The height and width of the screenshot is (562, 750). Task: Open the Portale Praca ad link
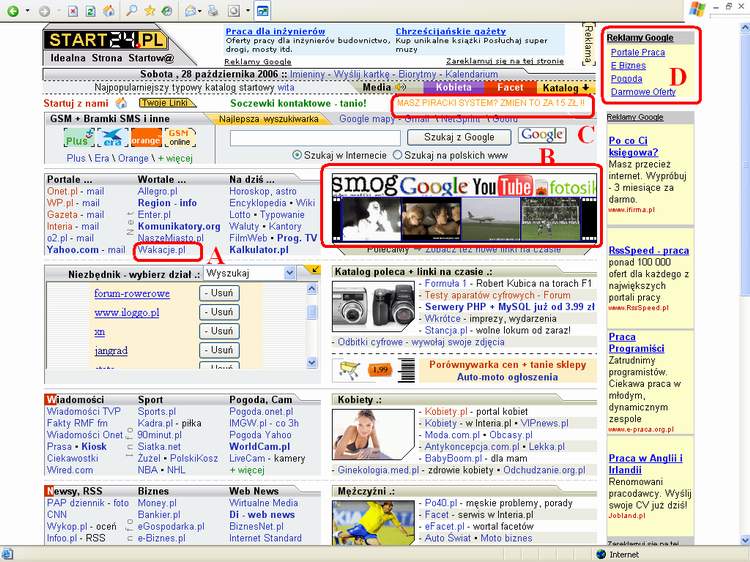click(x=638, y=52)
